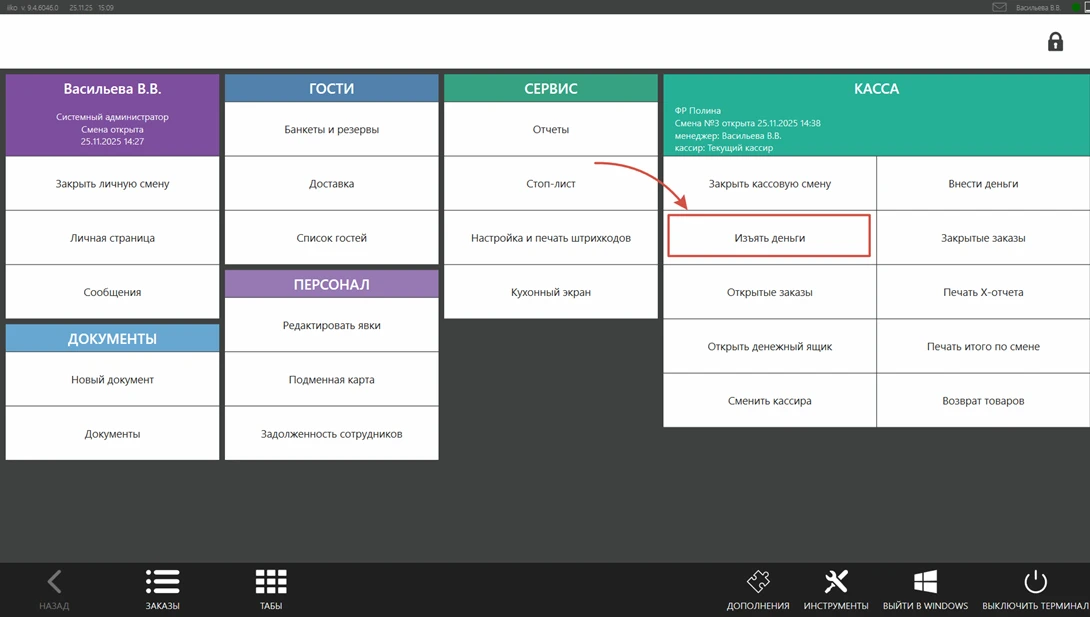The width and height of the screenshot is (1090, 617).
Task: Open the Tools wrench icon (ИНСТРУМЕНТЫ)
Action: click(x=836, y=581)
